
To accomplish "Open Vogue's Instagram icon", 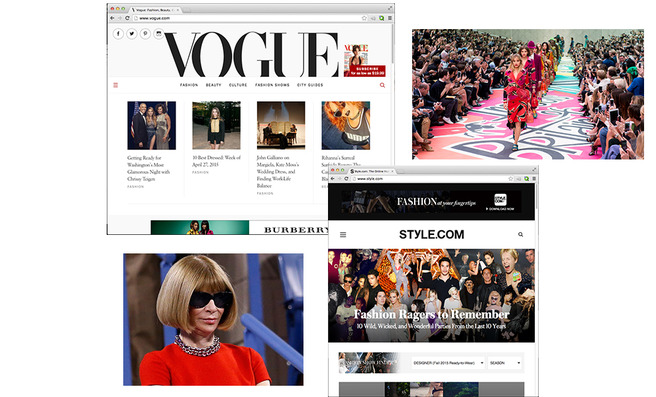I will (159, 34).
